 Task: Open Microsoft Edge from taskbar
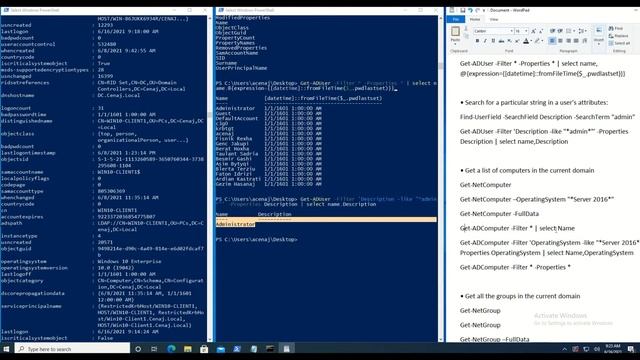coord(171,349)
